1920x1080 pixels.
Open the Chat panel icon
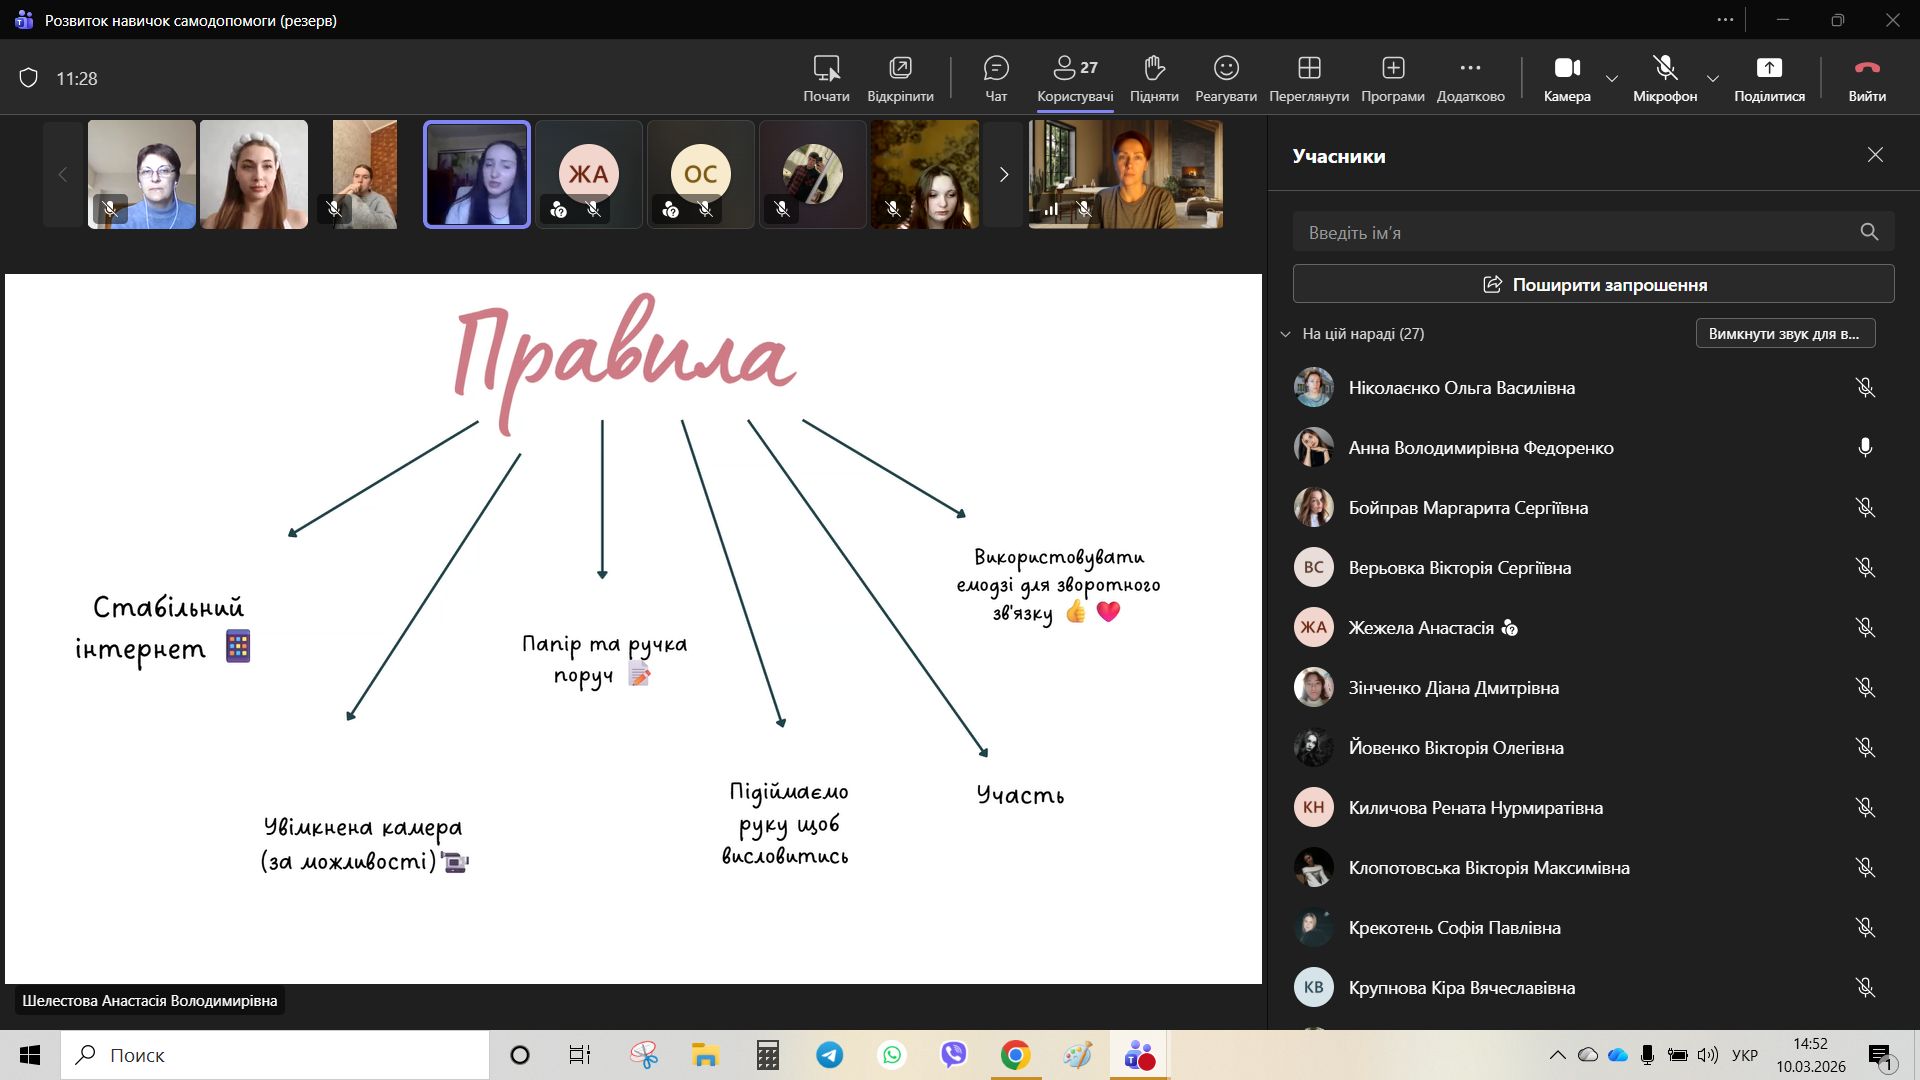[x=996, y=68]
